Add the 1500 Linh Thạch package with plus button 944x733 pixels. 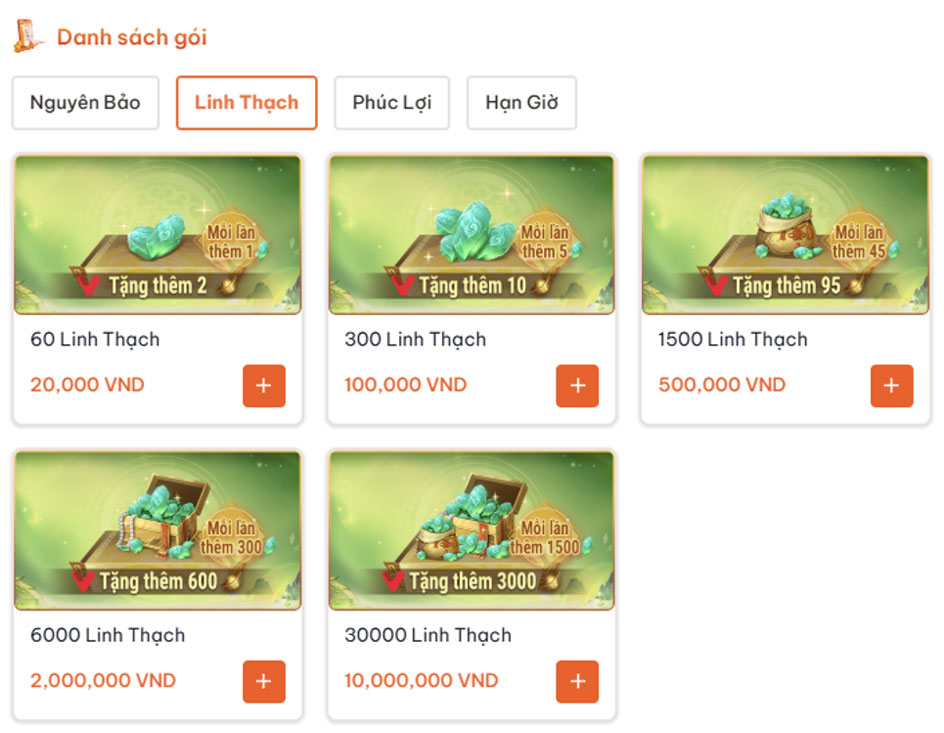click(892, 385)
